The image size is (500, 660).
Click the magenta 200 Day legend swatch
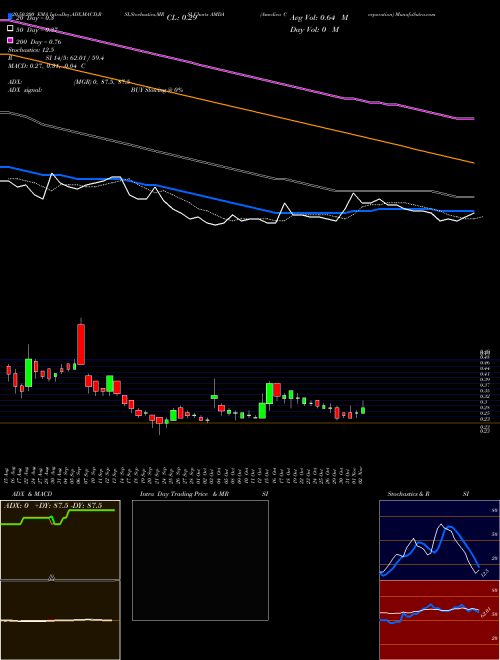point(10,41)
